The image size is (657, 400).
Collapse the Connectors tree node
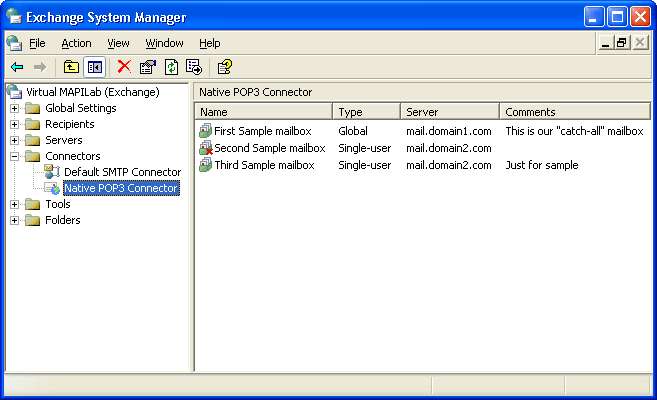(15, 156)
